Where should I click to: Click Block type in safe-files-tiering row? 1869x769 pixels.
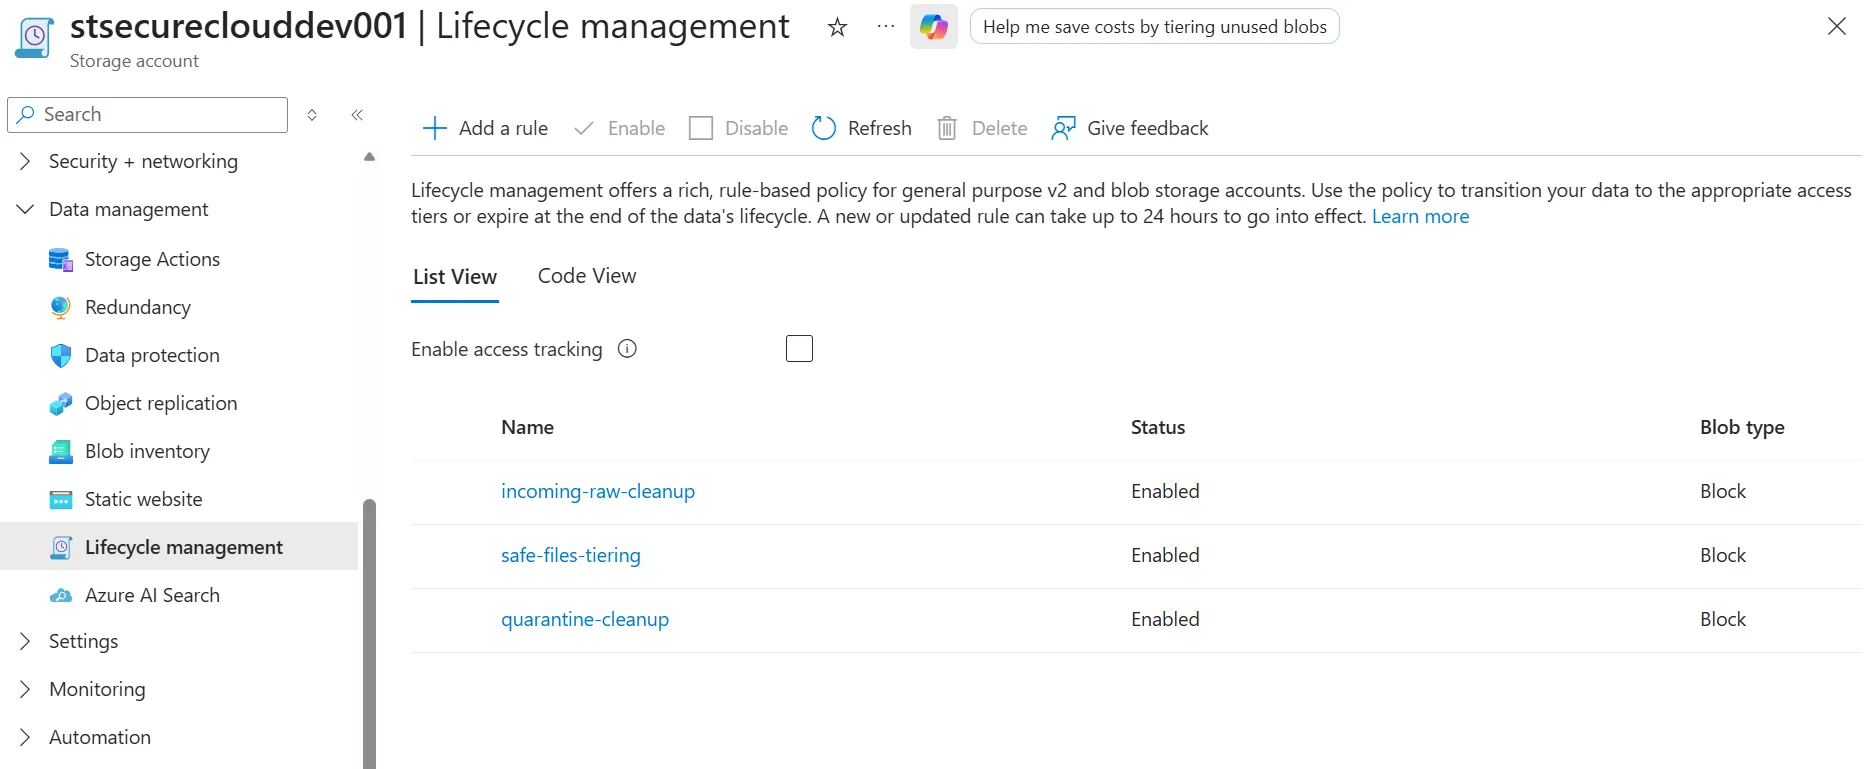pos(1723,555)
